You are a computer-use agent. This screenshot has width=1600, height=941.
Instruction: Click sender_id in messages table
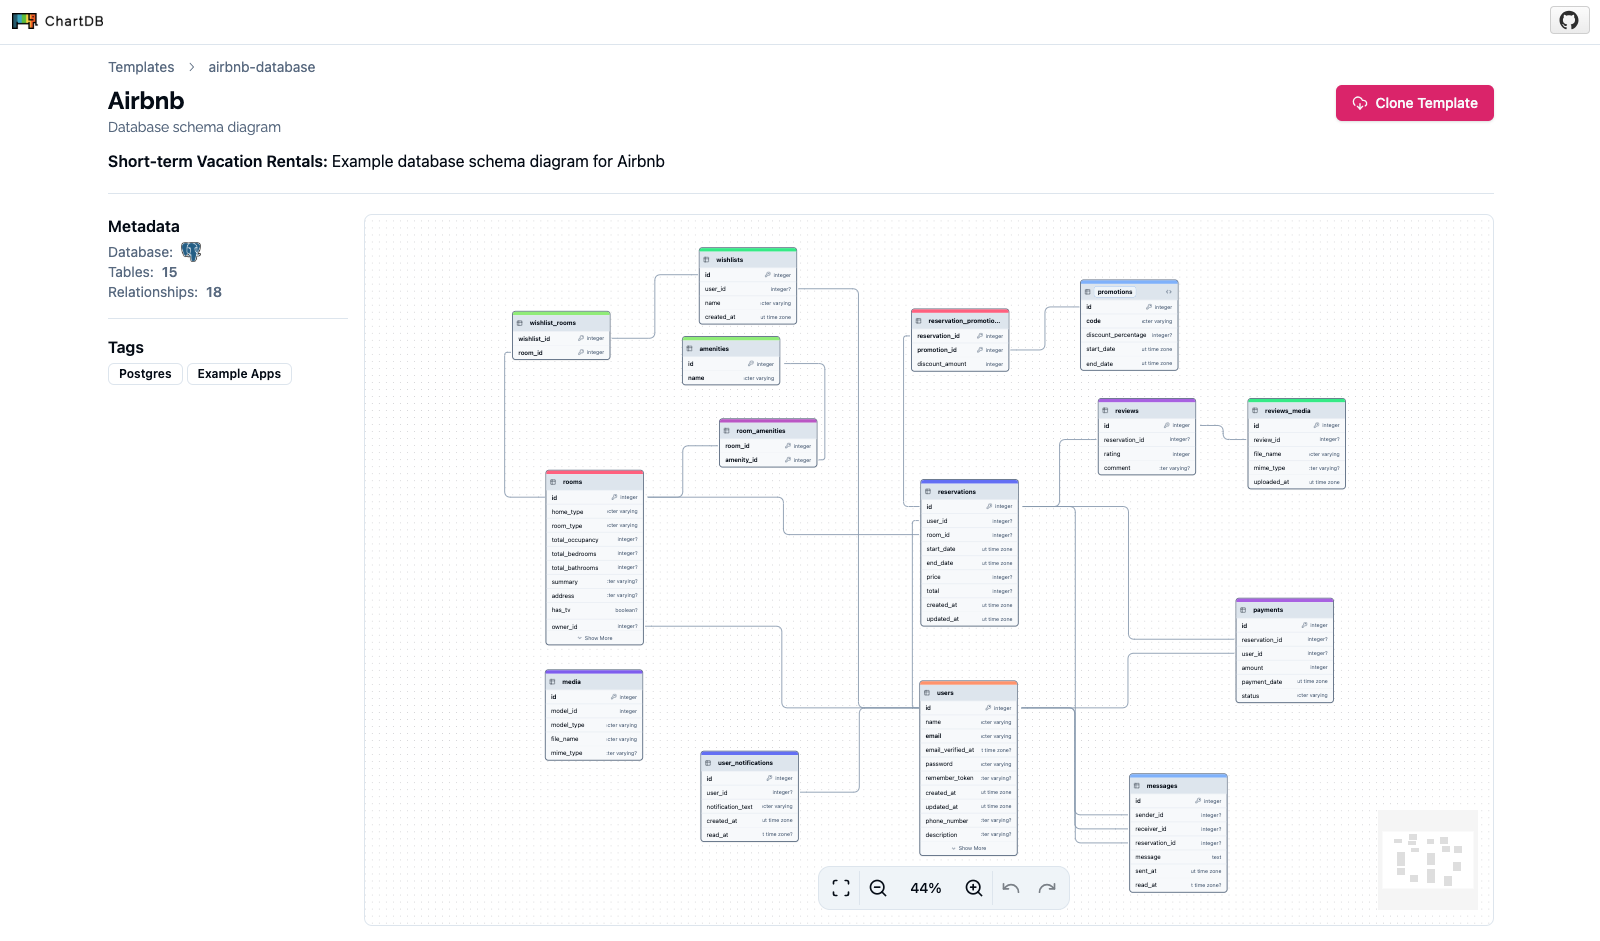coord(1178,815)
